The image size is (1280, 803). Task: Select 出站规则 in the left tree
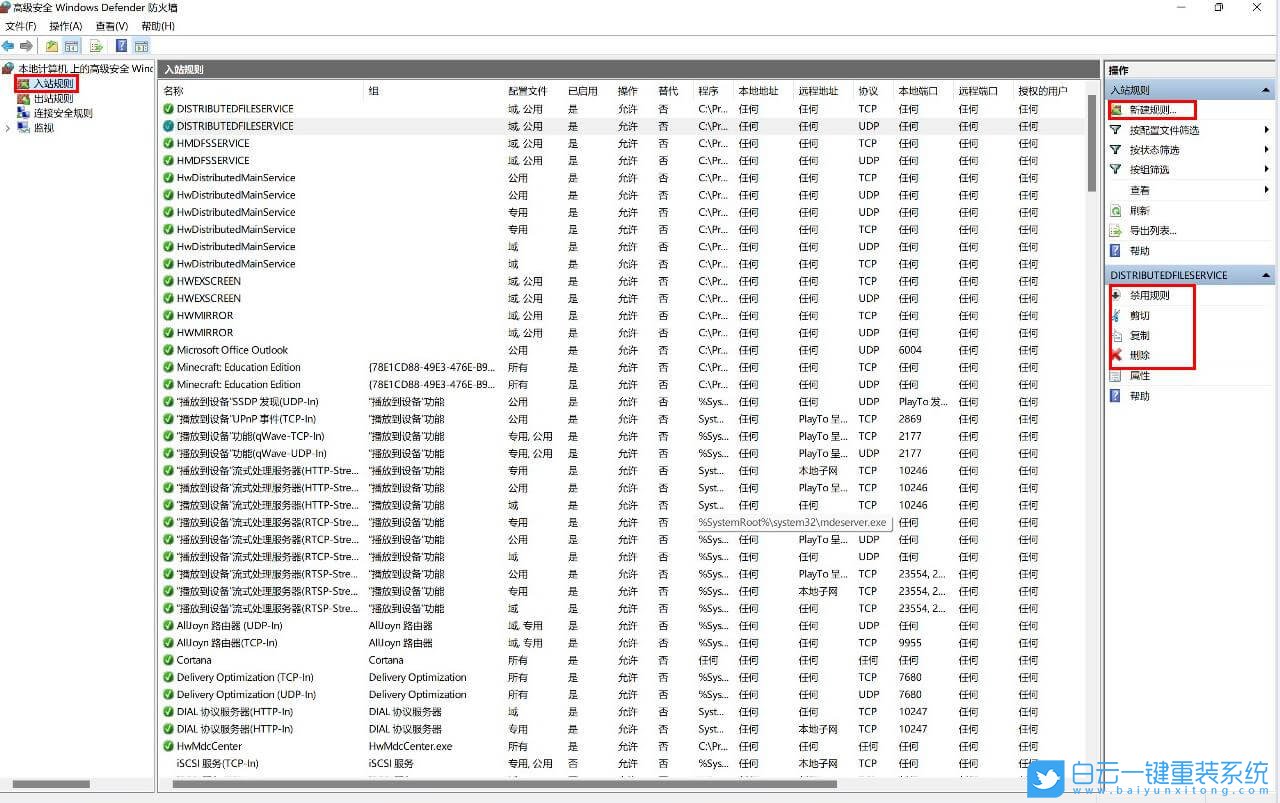[x=53, y=99]
